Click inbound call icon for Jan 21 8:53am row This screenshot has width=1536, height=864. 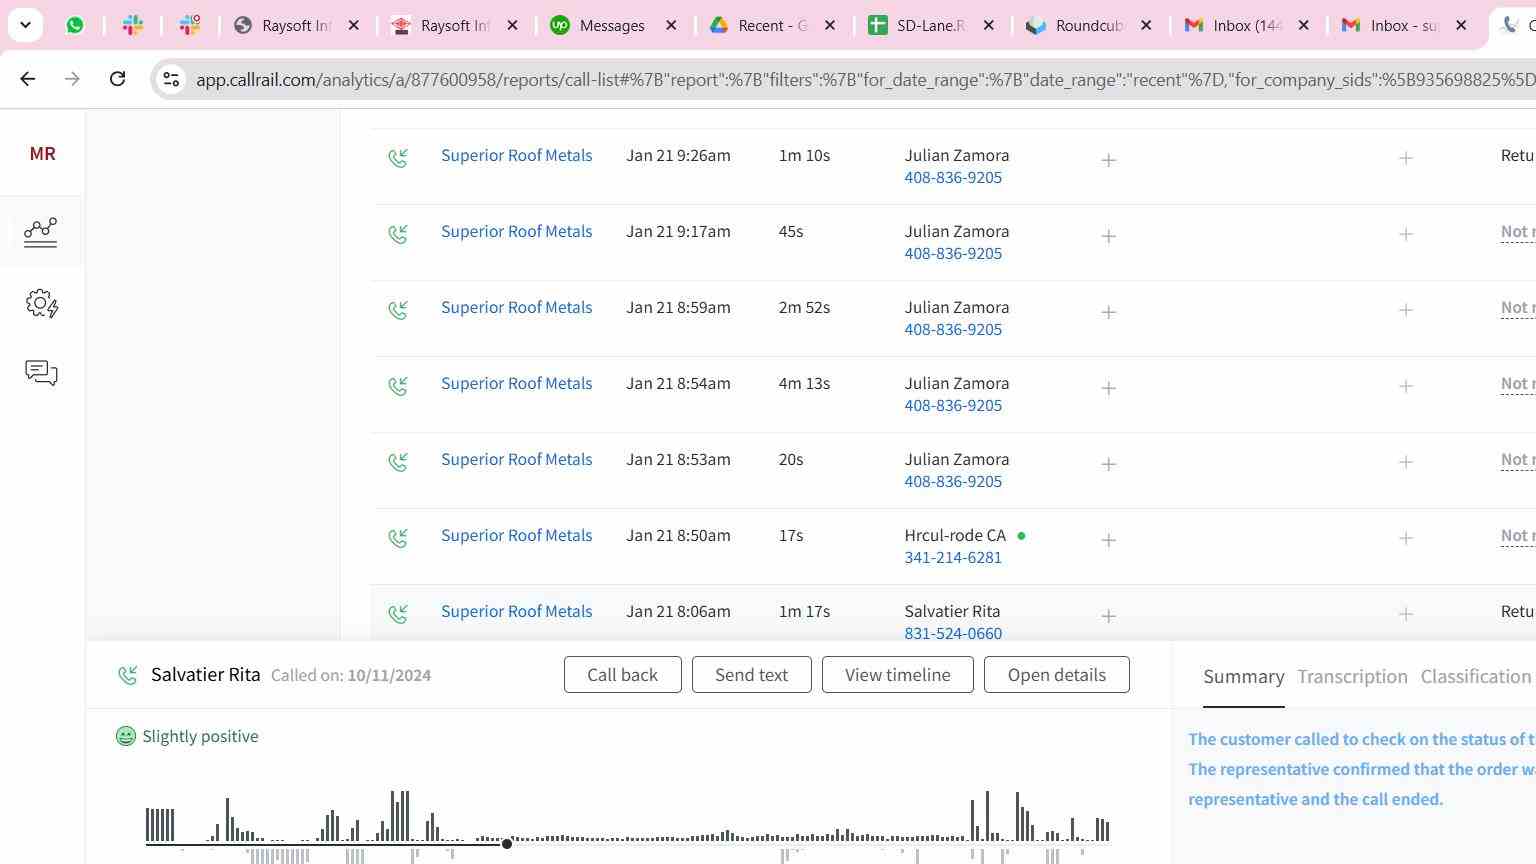[x=398, y=462]
